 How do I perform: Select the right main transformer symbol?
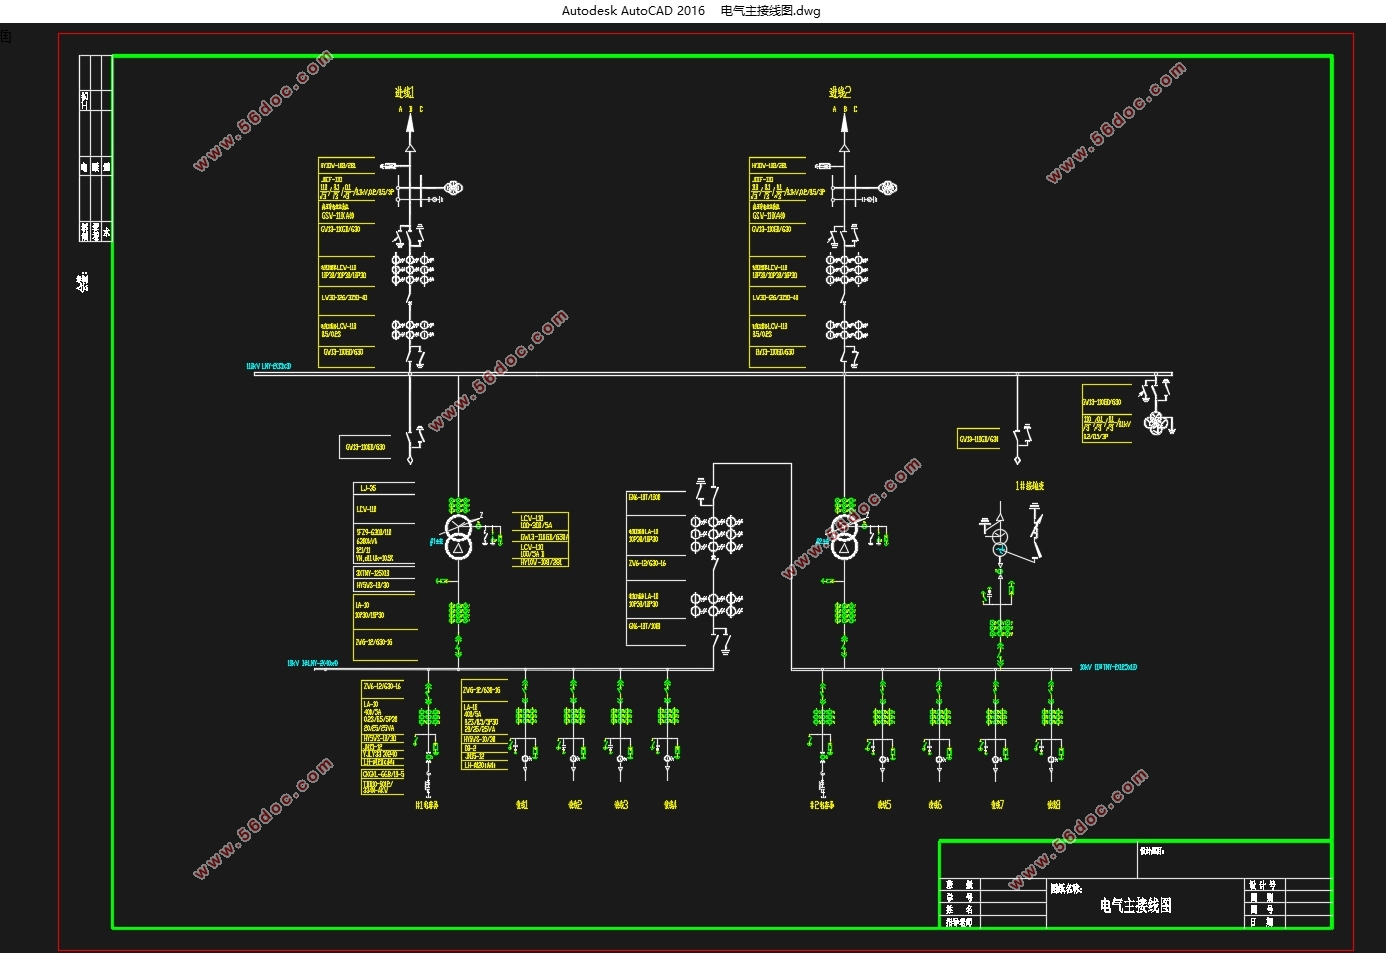pos(844,536)
